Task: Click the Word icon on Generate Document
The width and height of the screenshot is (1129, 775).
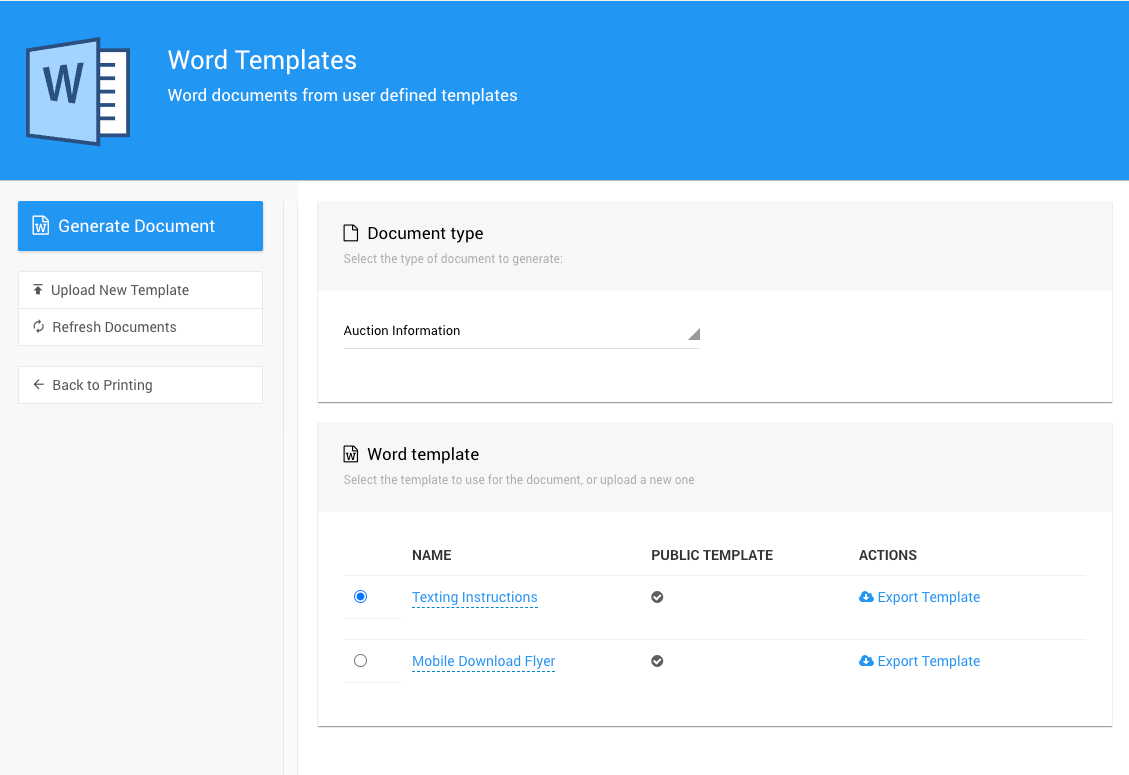Action: coord(41,226)
